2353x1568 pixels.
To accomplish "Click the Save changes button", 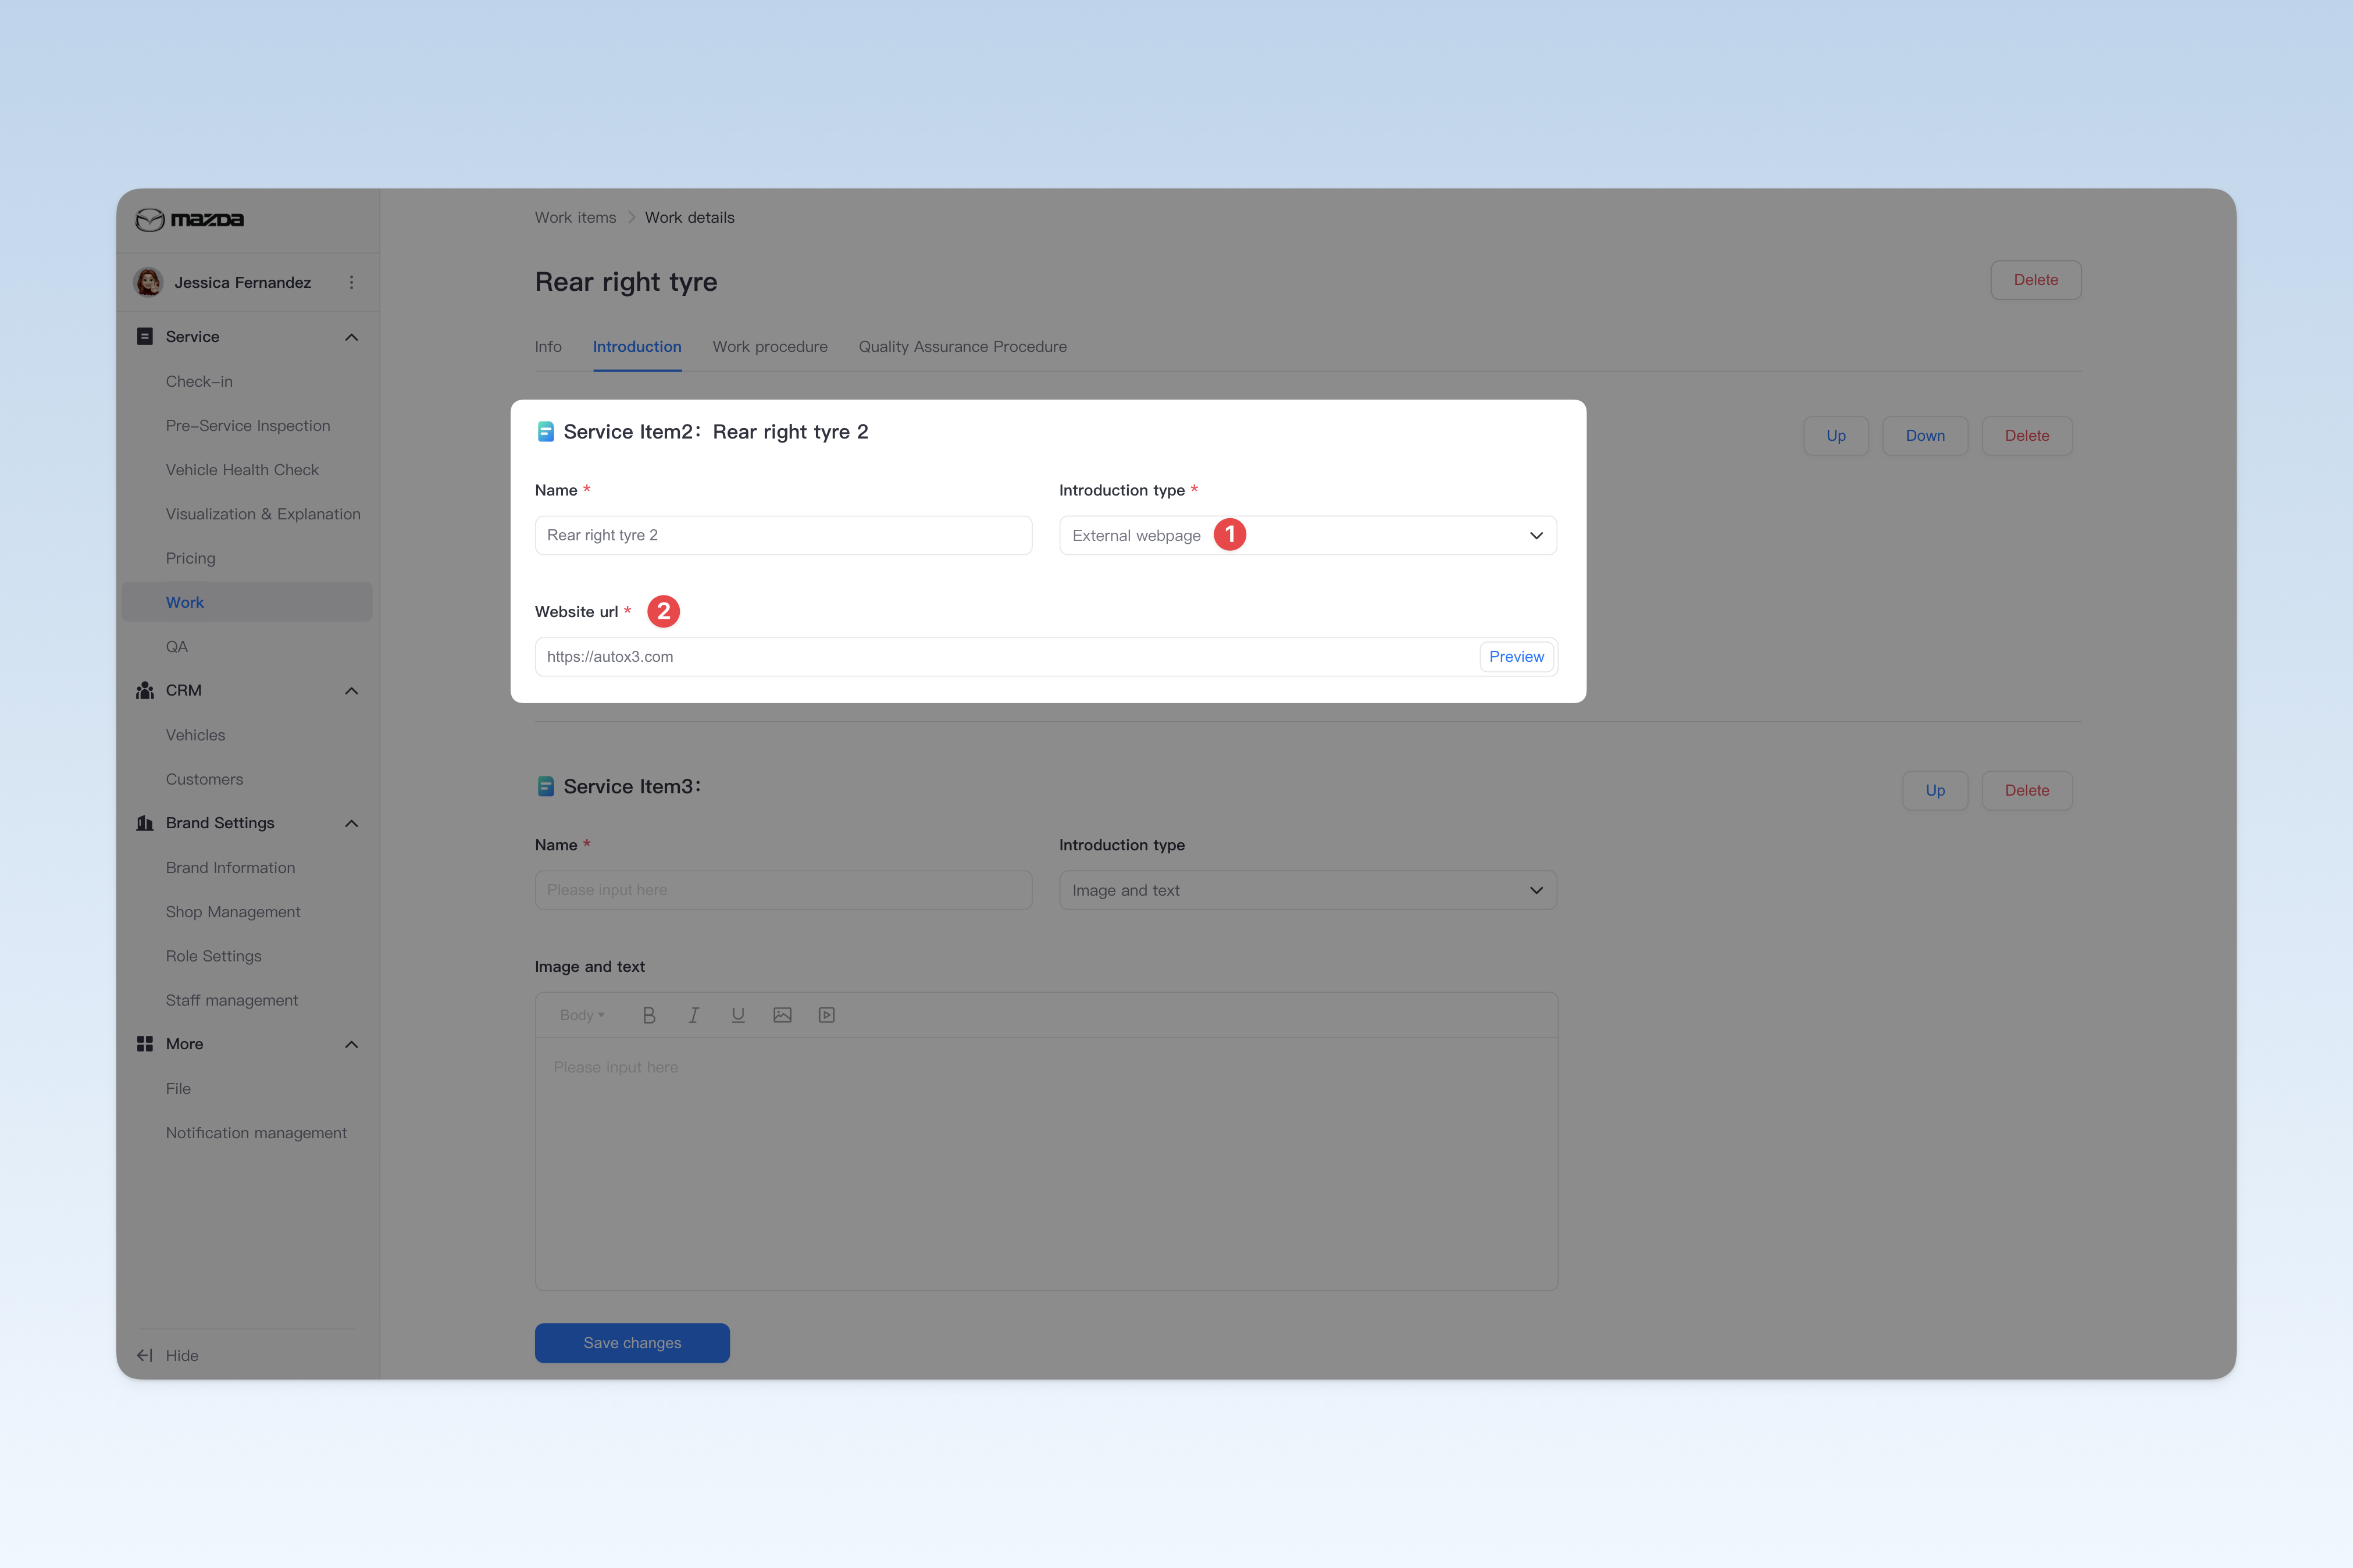I will point(632,1343).
